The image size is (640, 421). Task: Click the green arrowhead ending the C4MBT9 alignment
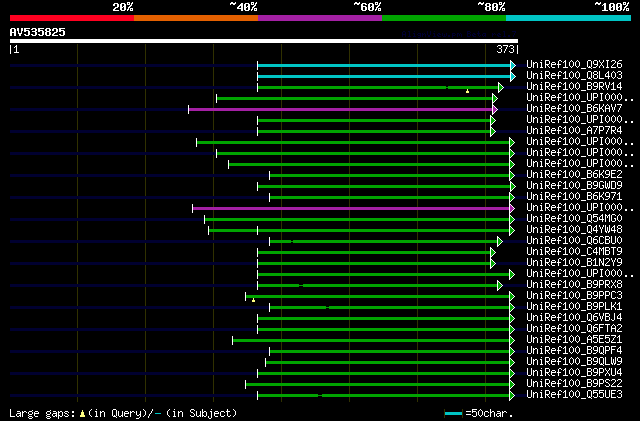(x=493, y=253)
